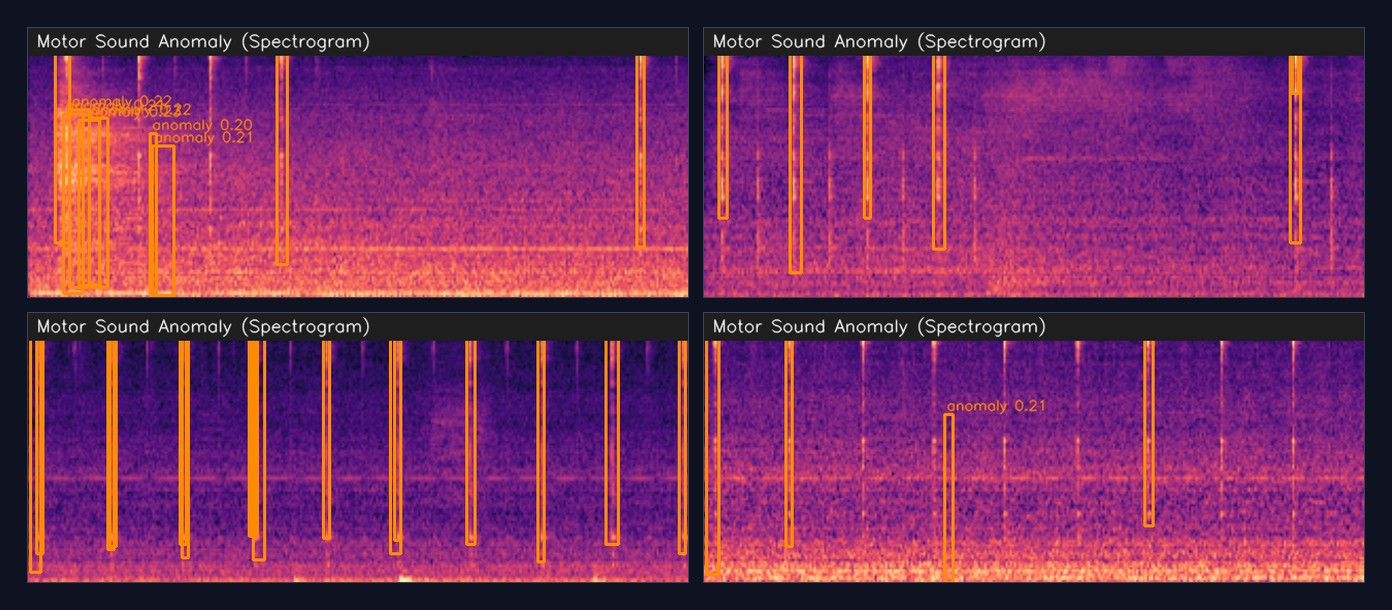This screenshot has width=1392, height=610.
Task: Click the top-left panel's title text
Action: (204, 42)
